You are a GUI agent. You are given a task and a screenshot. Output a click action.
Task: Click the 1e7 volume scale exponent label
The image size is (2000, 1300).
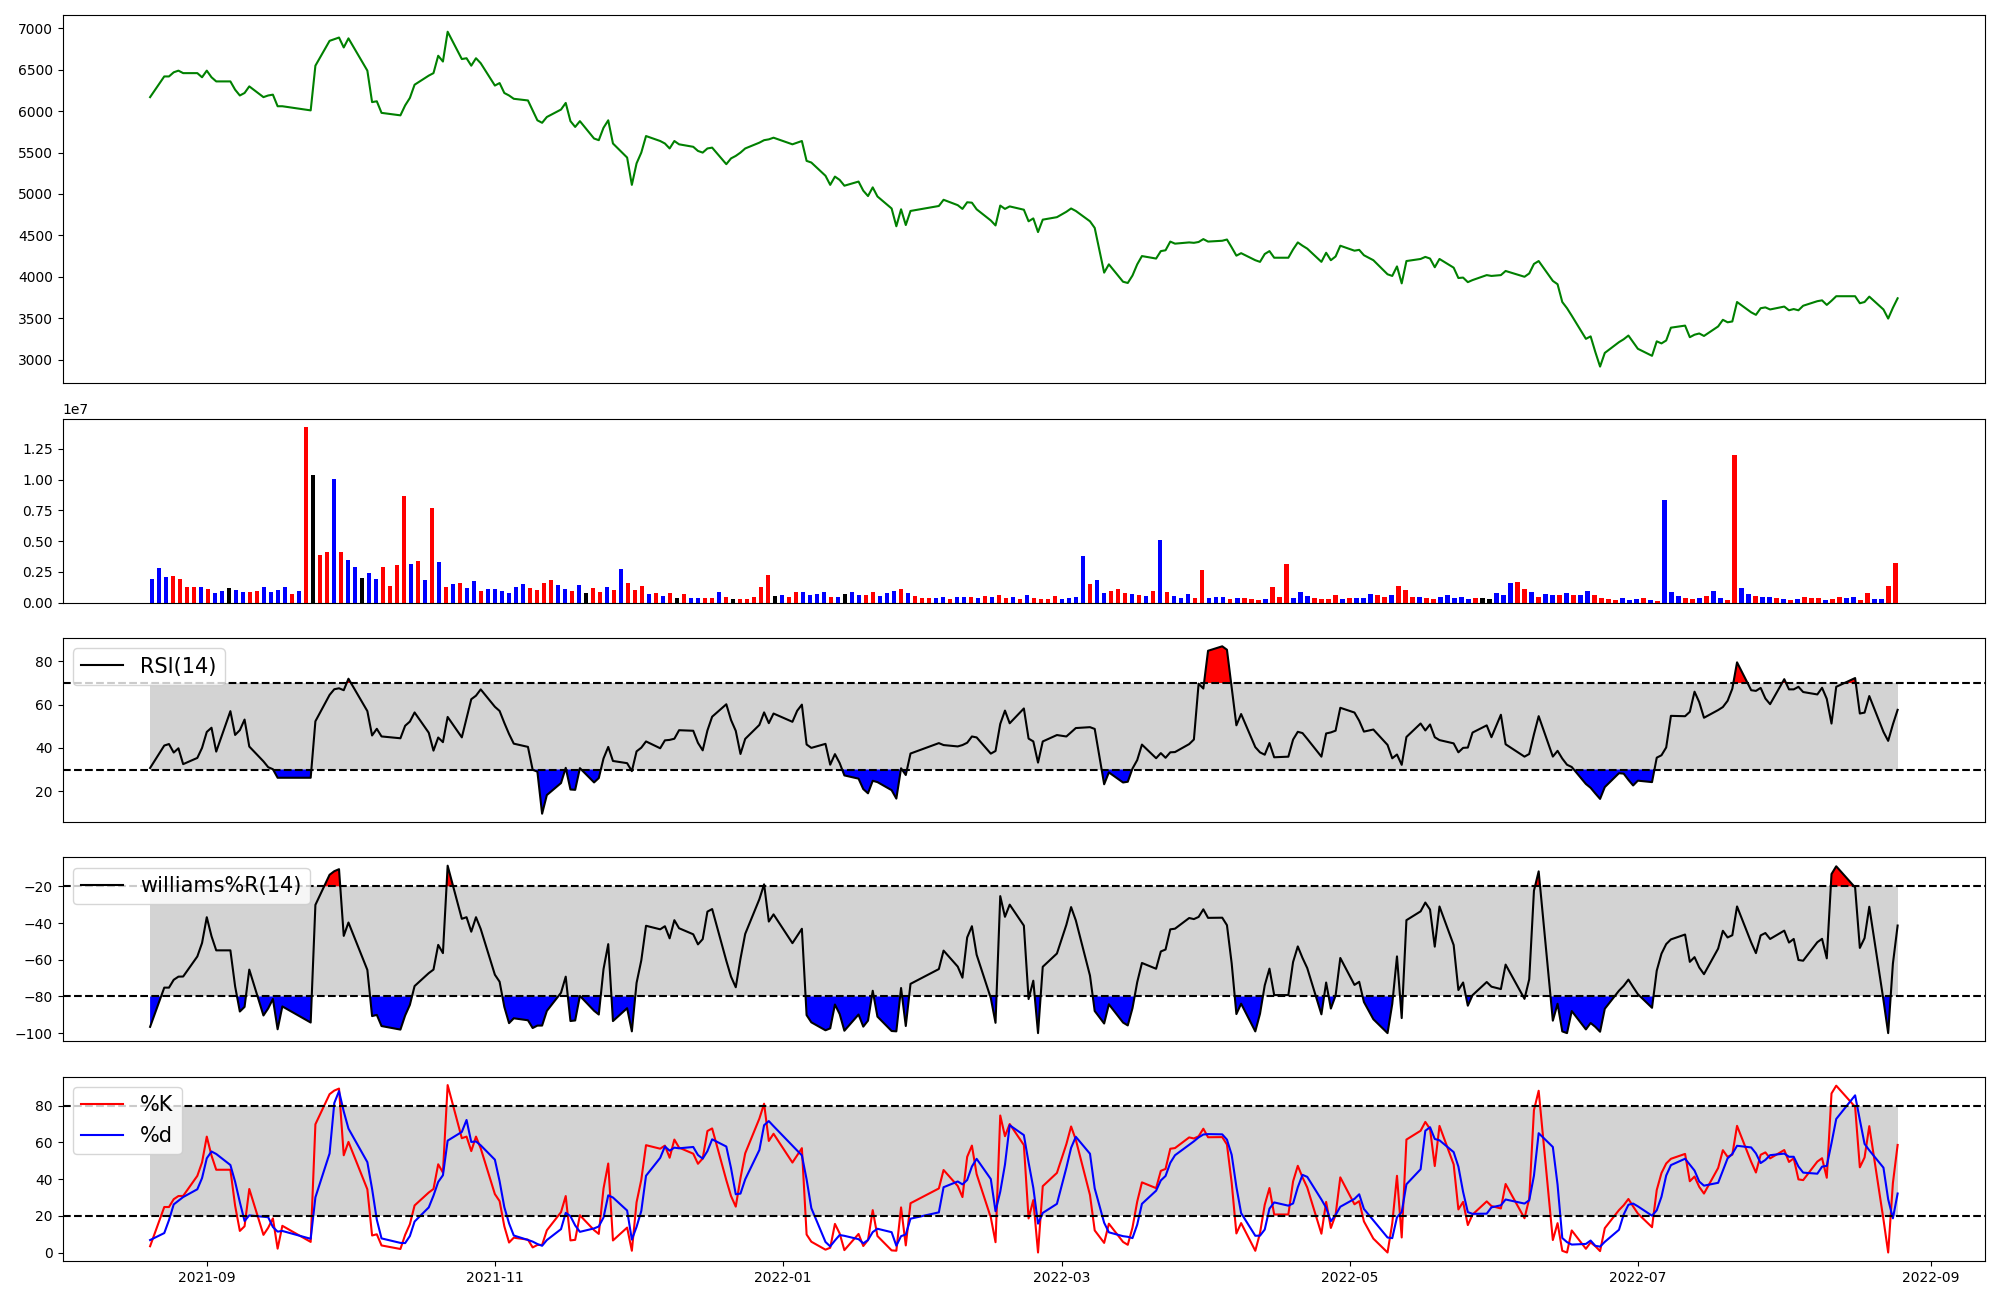click(77, 410)
